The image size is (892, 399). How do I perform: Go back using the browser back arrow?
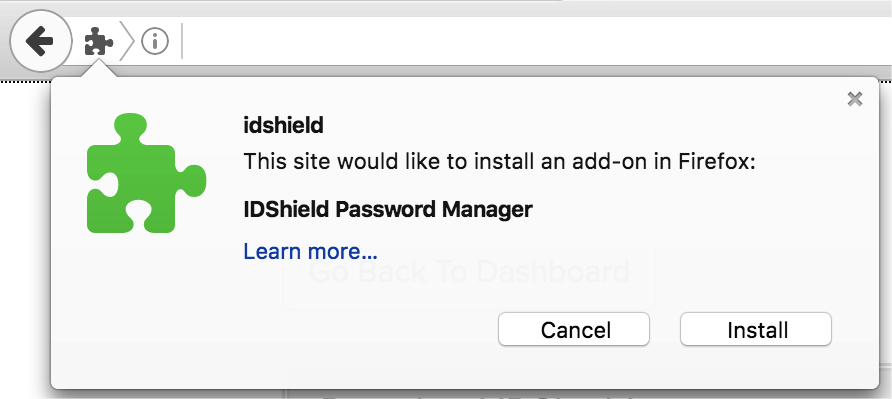pyautogui.click(x=40, y=41)
